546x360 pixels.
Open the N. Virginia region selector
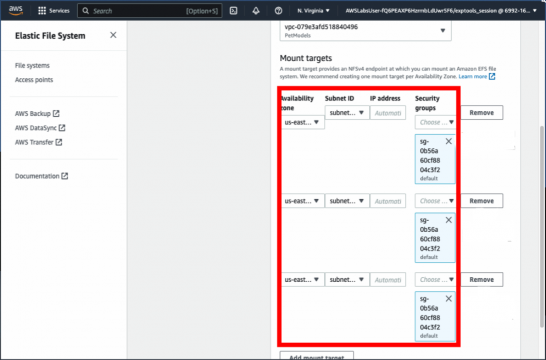click(313, 11)
